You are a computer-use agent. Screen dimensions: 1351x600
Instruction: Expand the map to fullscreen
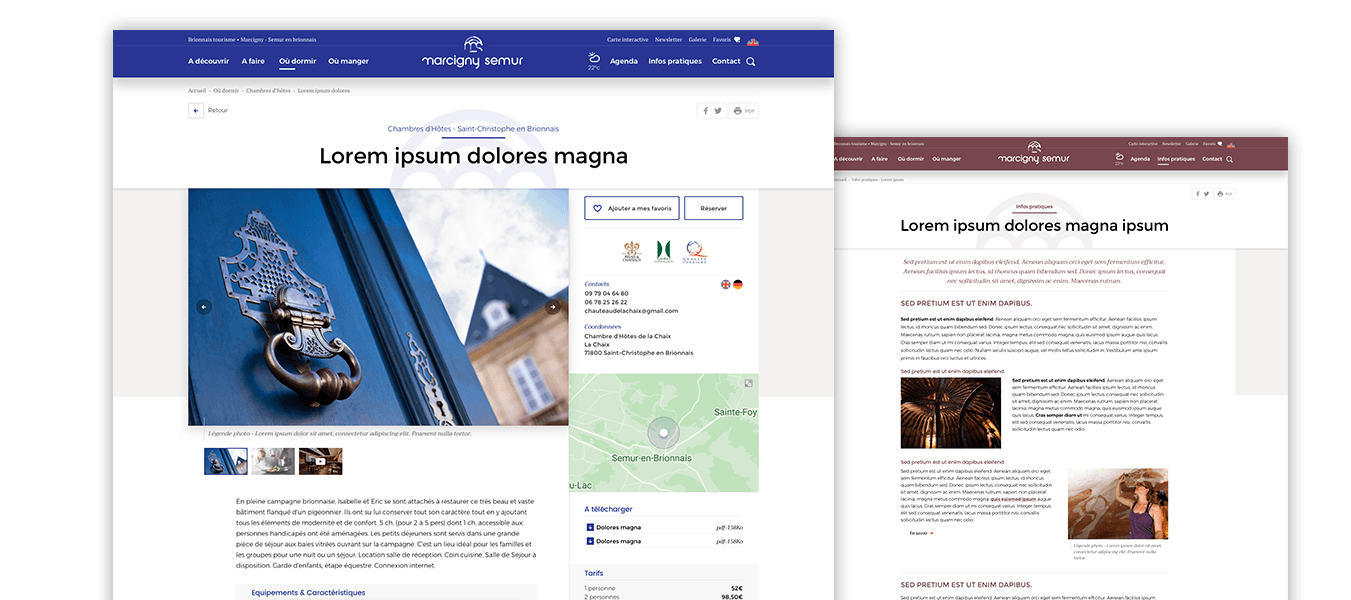pyautogui.click(x=748, y=384)
